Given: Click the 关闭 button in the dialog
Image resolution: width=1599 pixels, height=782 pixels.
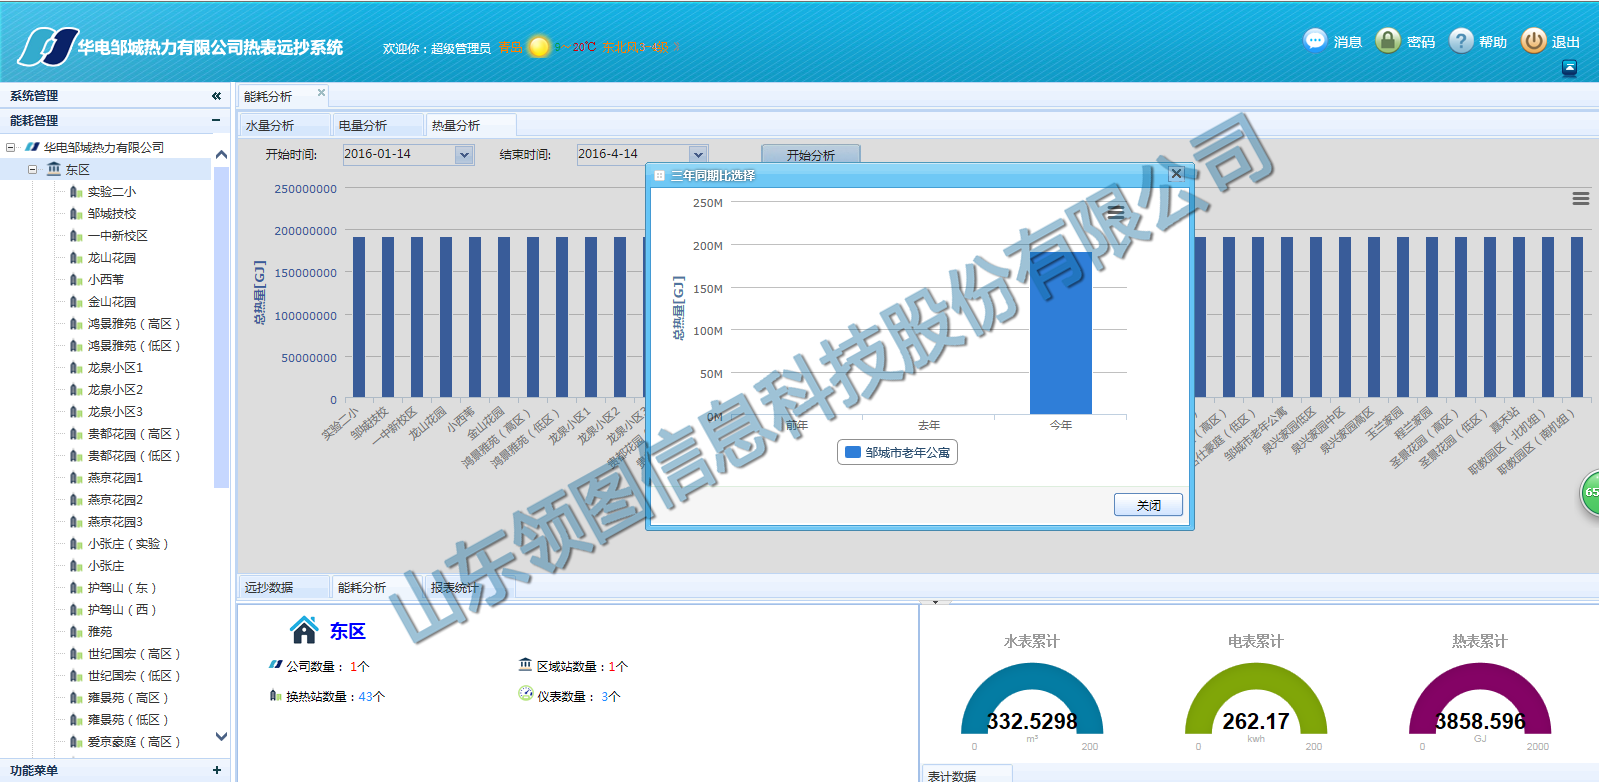Looking at the screenshot, I should [x=1148, y=505].
